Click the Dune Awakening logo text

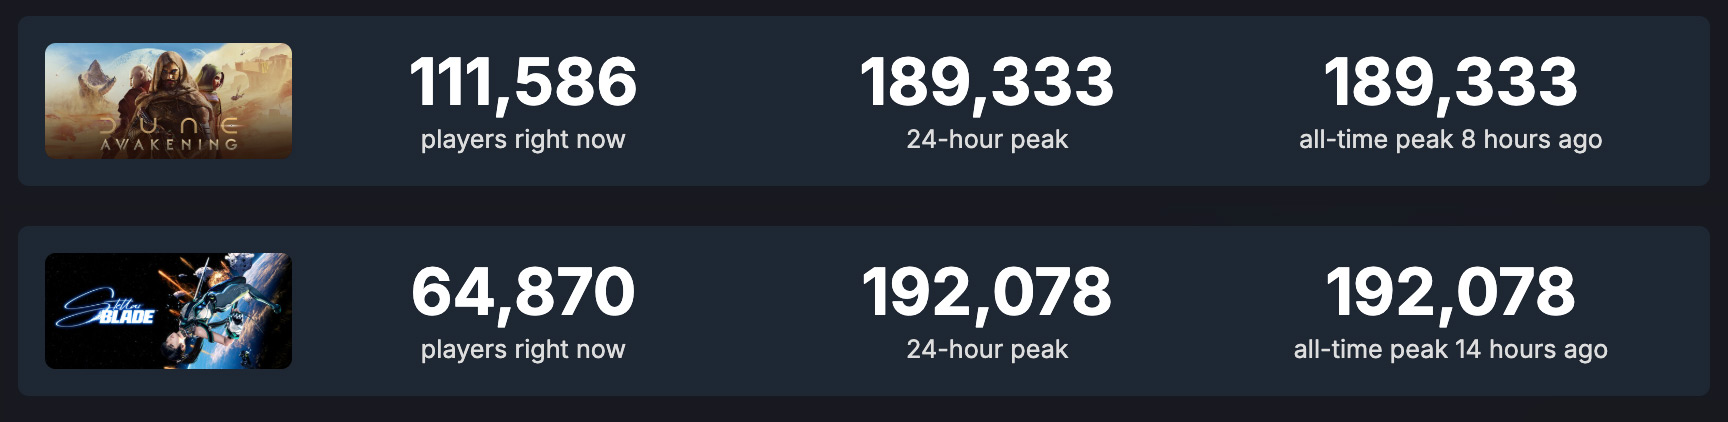[x=168, y=135]
